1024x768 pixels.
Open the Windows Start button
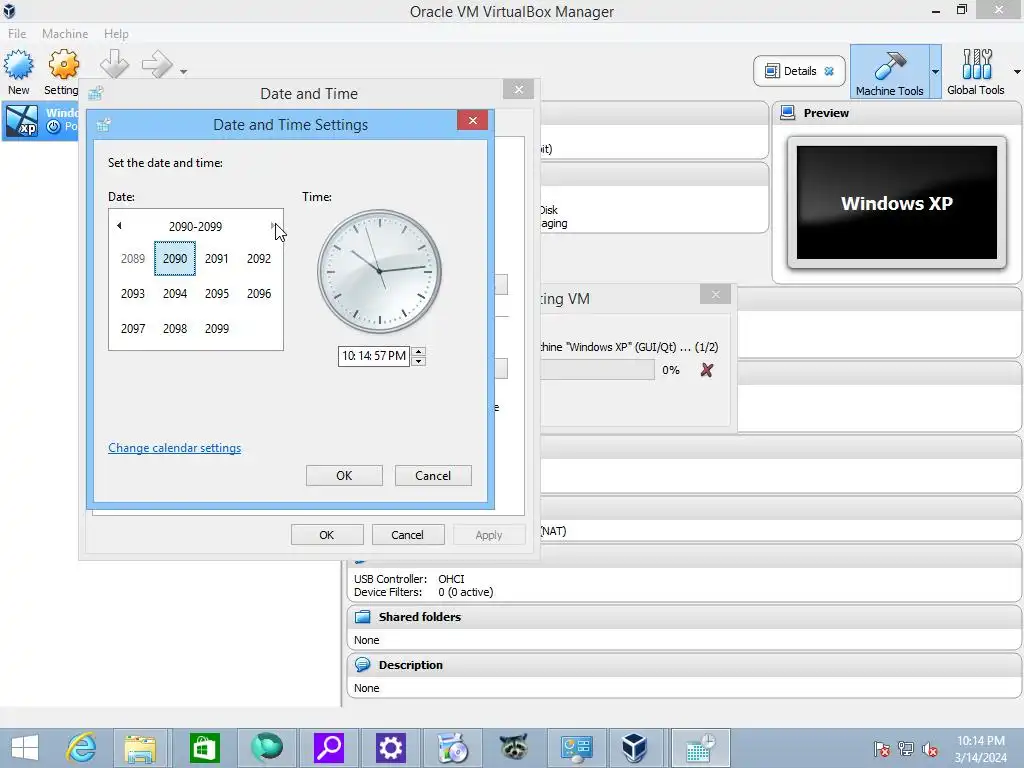click(x=25, y=748)
